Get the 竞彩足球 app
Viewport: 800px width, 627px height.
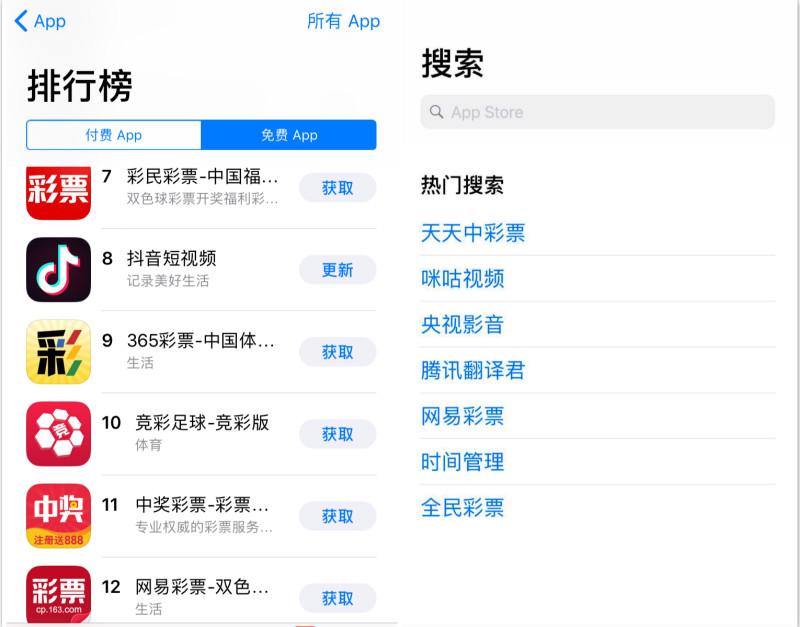[337, 434]
